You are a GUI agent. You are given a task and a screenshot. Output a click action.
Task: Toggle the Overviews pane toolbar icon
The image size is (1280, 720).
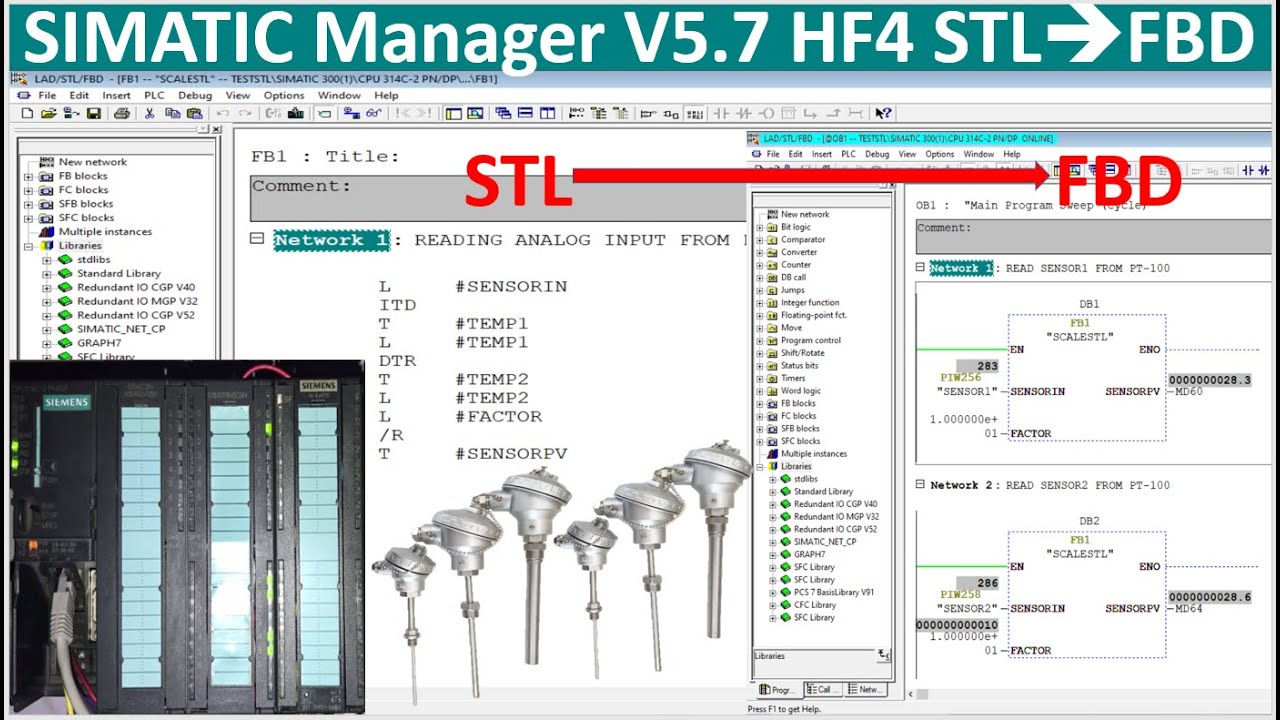454,113
